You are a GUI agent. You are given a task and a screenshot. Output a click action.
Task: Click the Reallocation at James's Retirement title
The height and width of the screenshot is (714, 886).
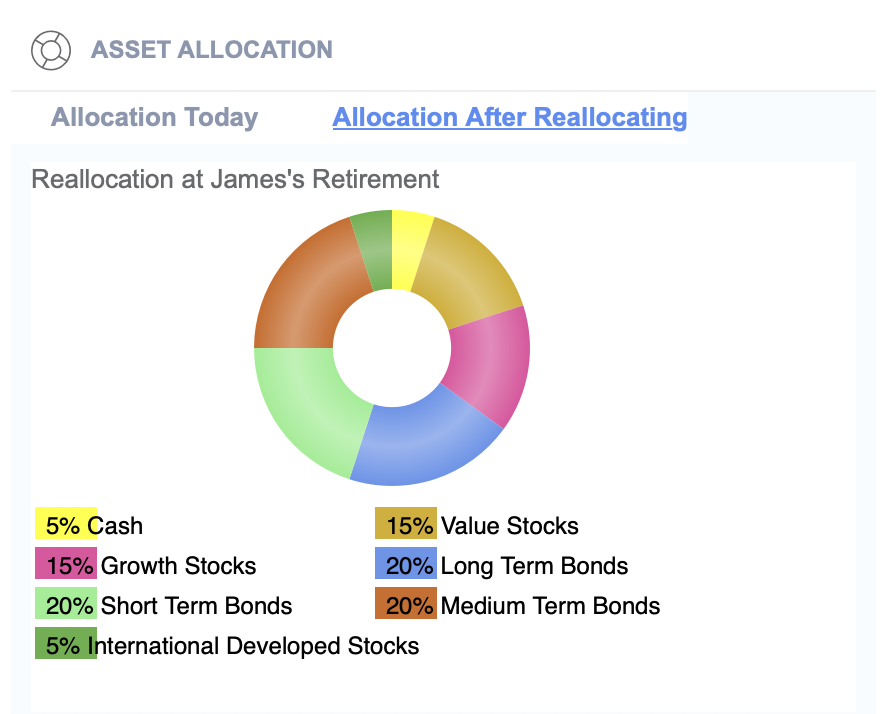coord(235,180)
